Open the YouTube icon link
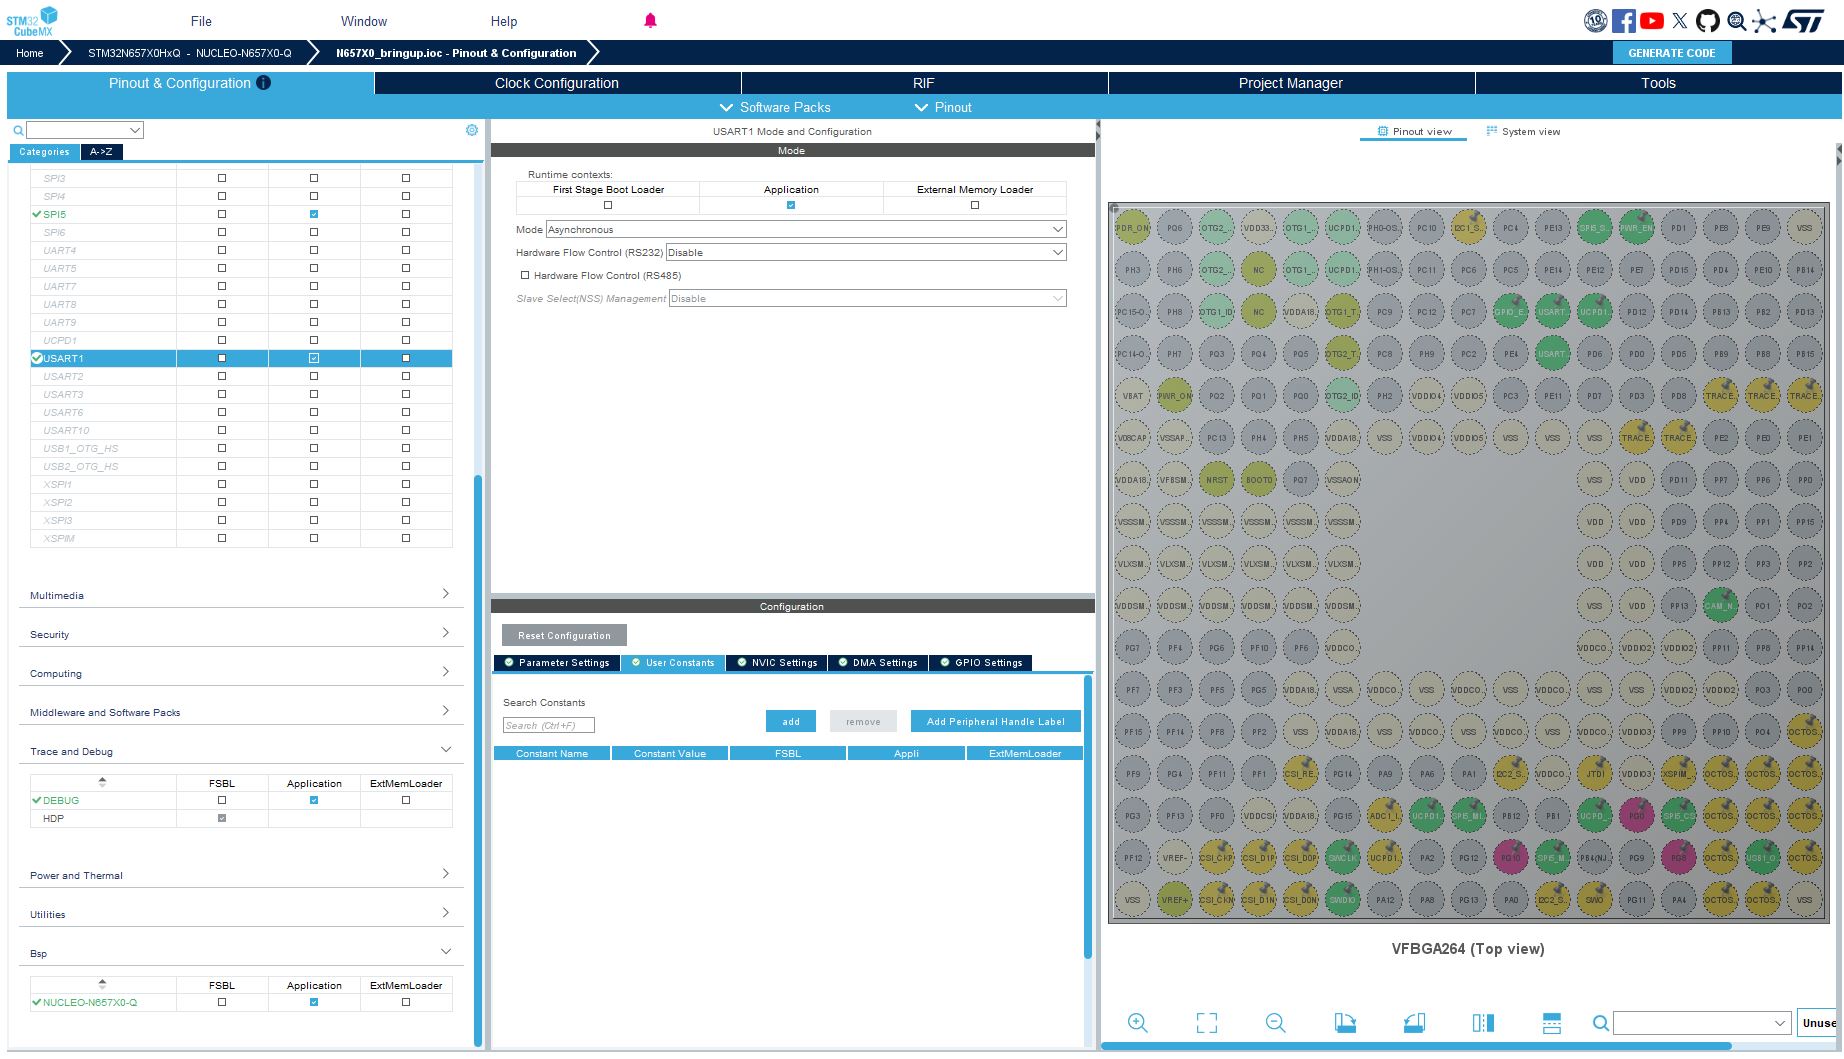1844x1059 pixels. (x=1652, y=21)
